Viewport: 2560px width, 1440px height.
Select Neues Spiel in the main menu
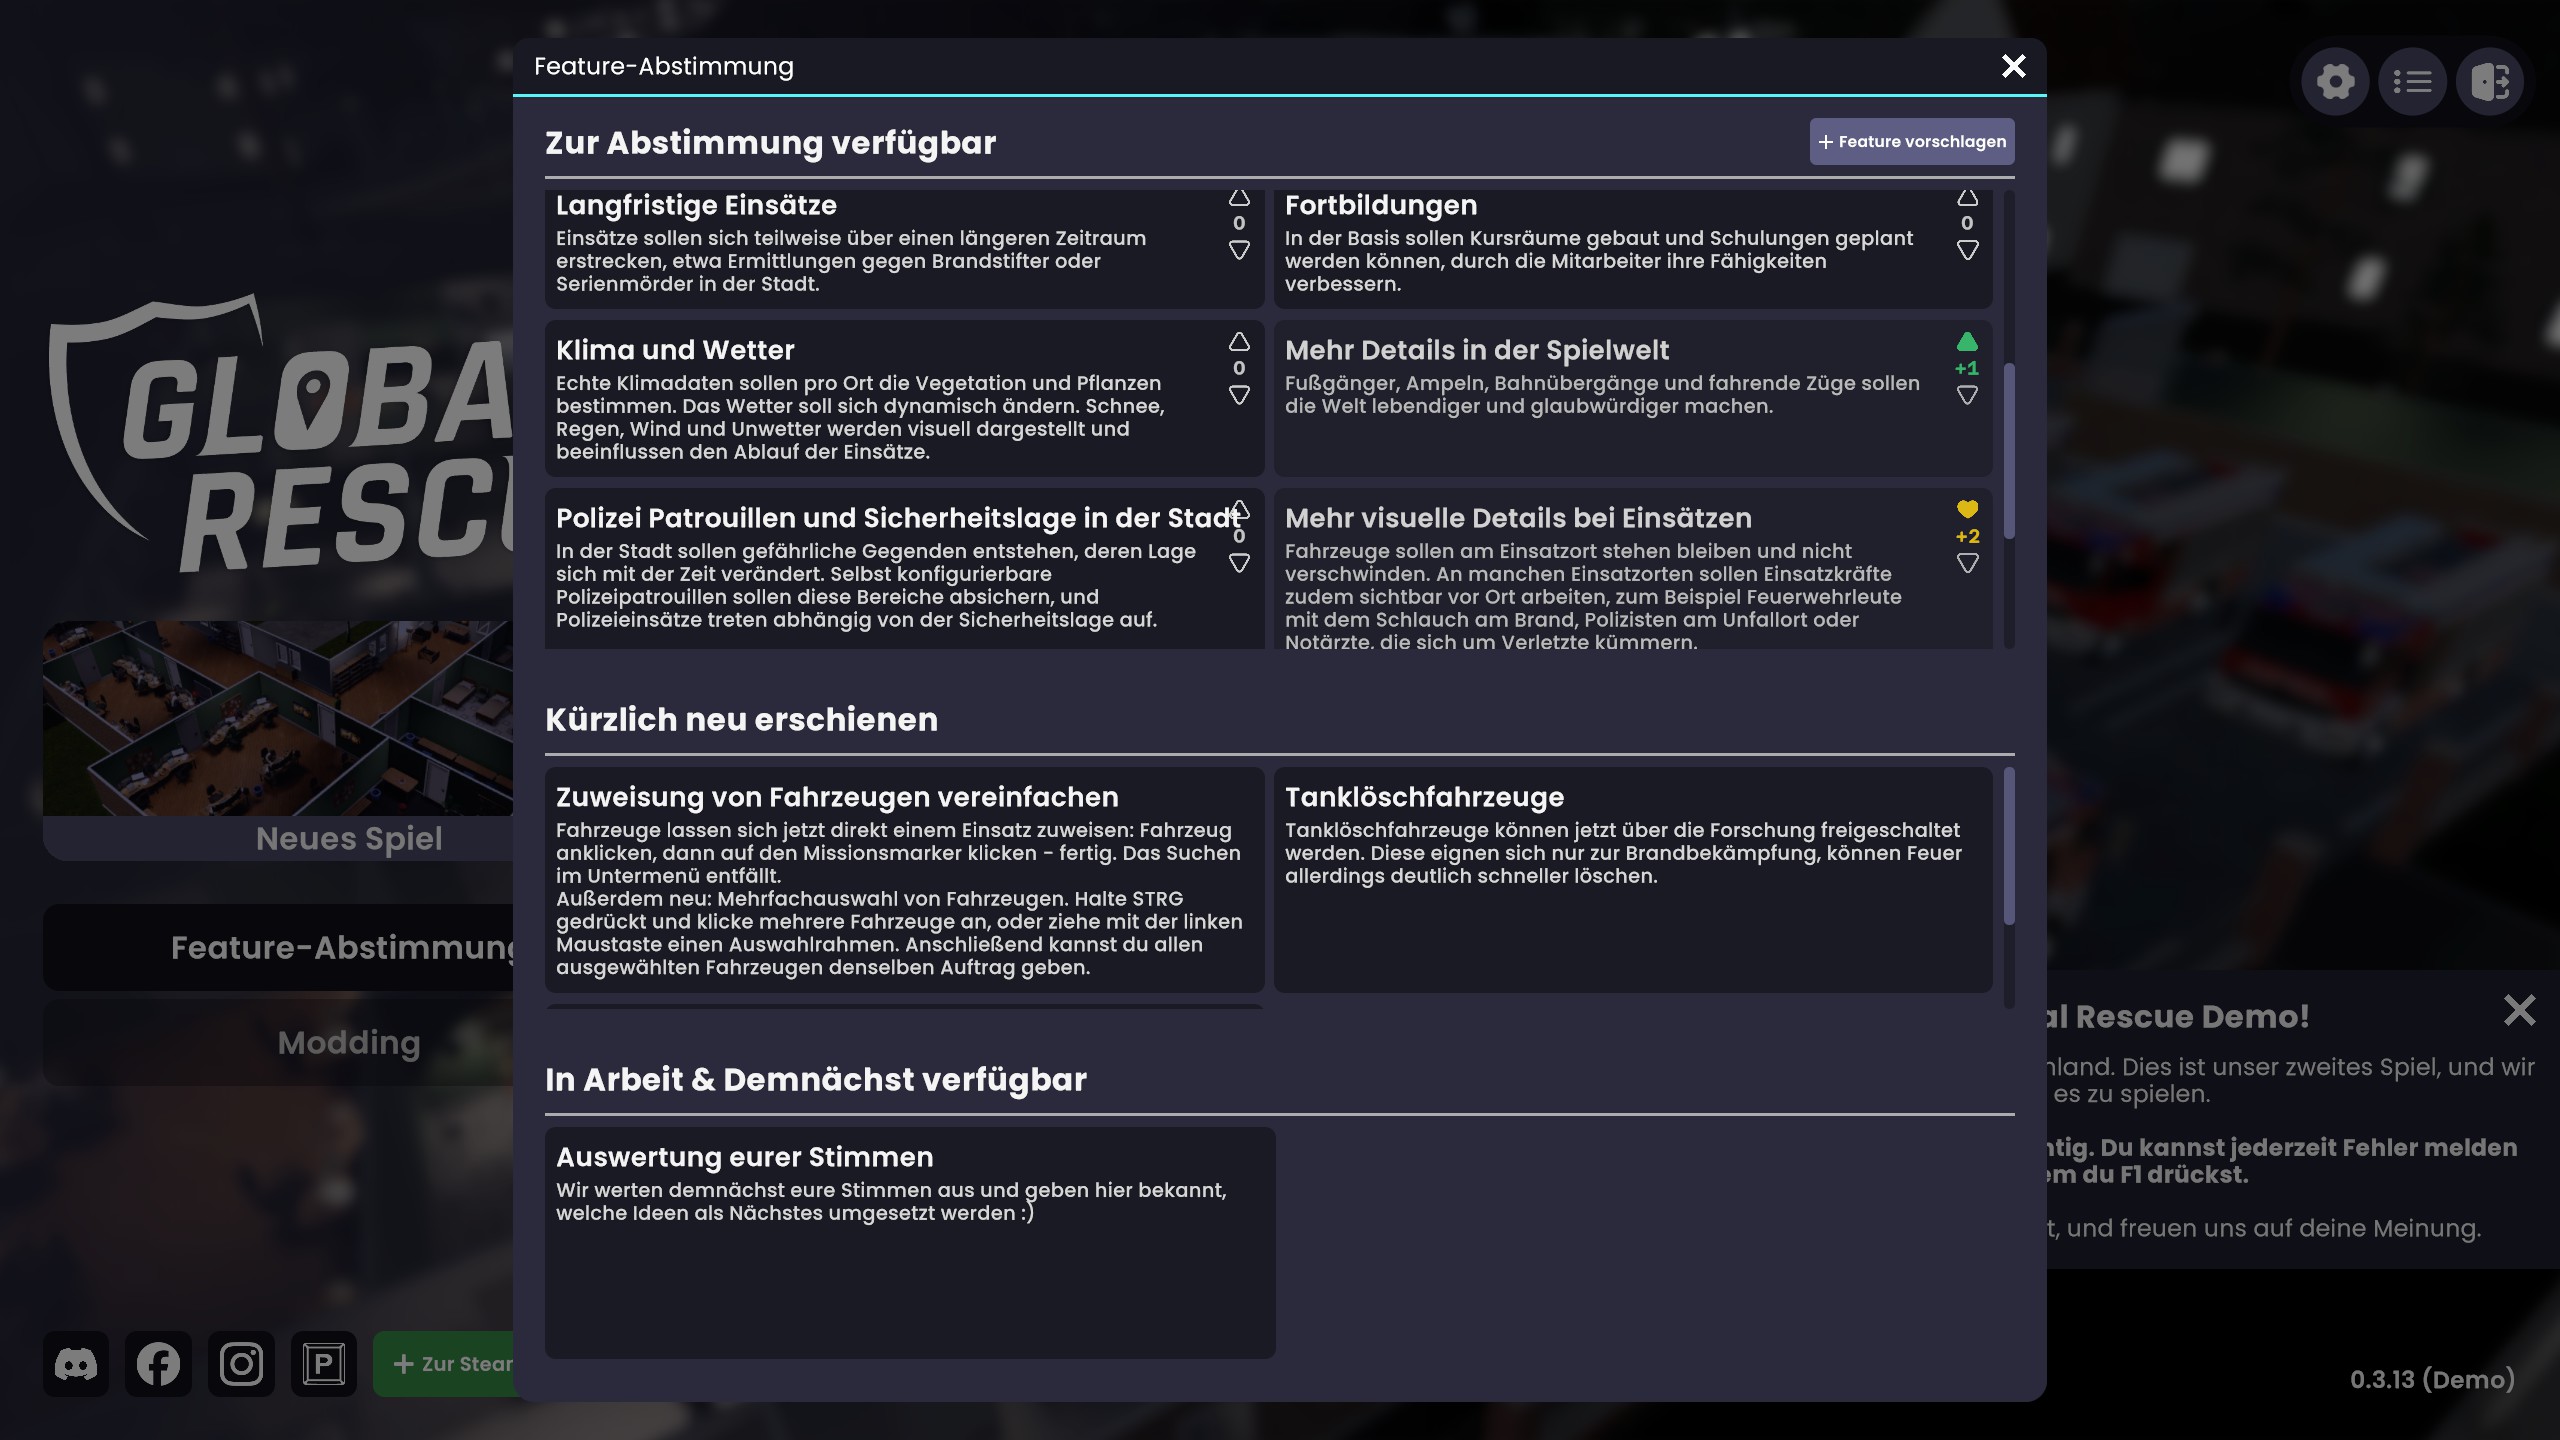pos(349,838)
